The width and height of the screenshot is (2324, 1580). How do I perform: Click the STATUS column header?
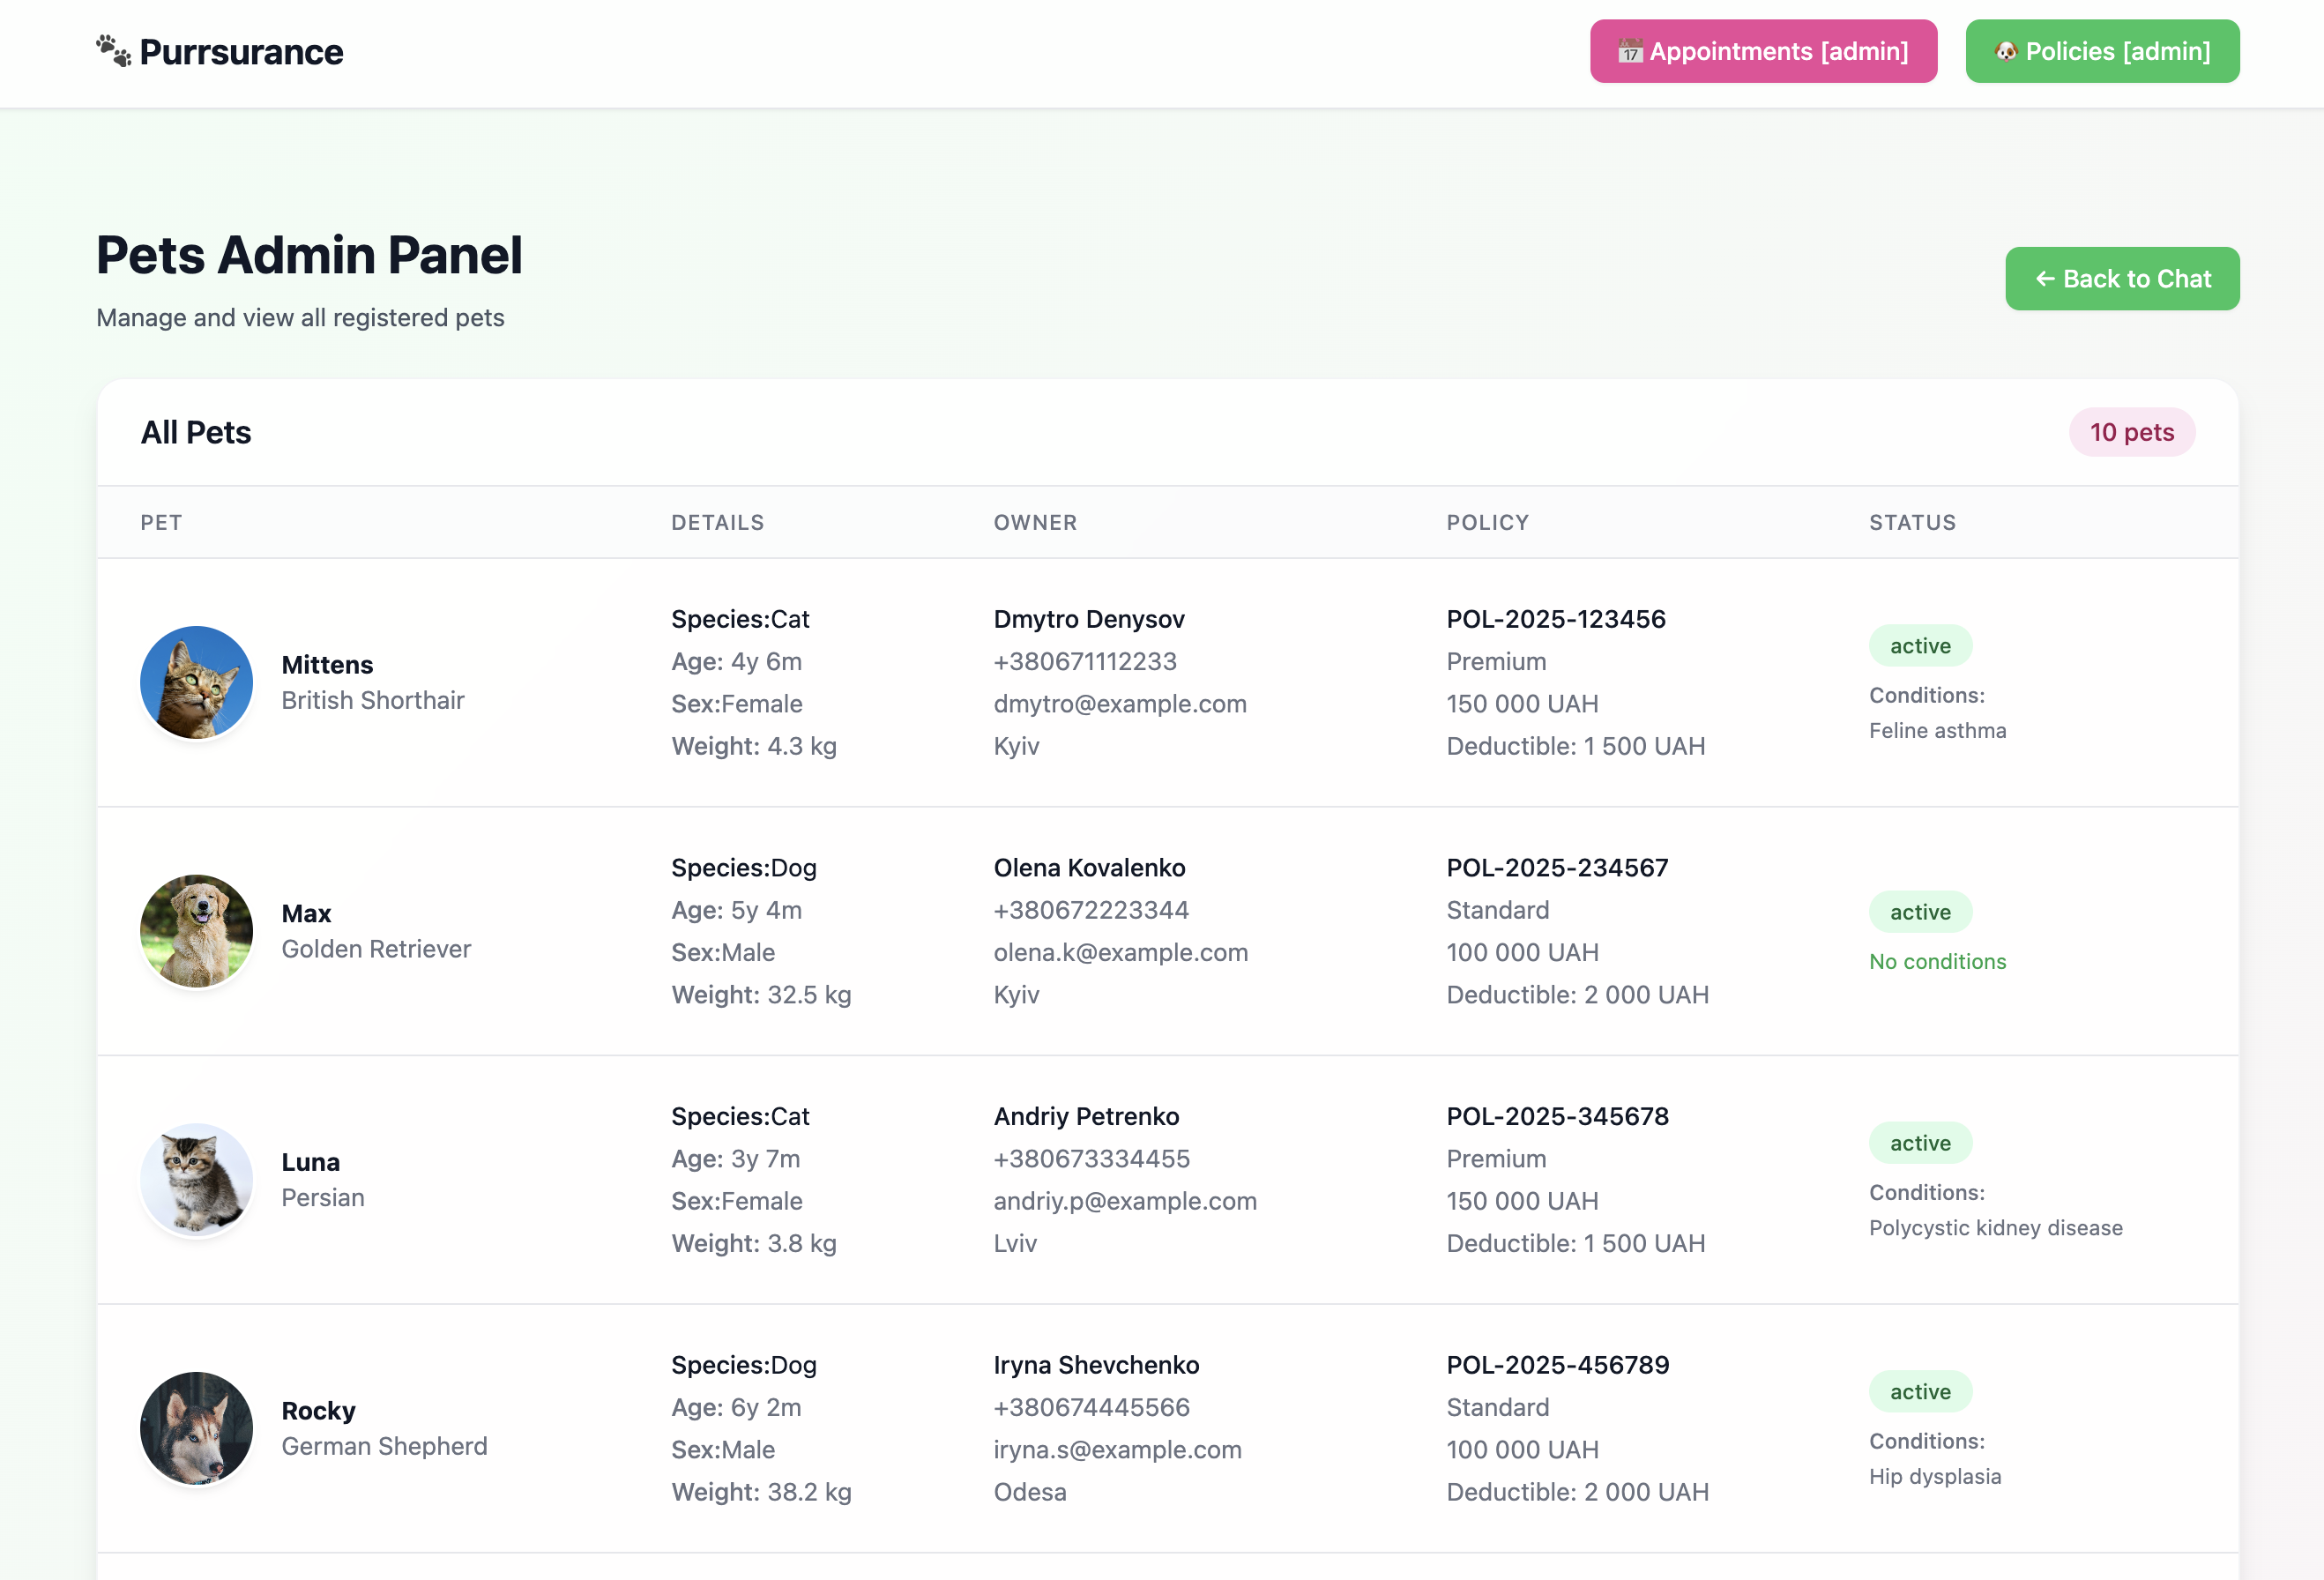pyautogui.click(x=1911, y=523)
